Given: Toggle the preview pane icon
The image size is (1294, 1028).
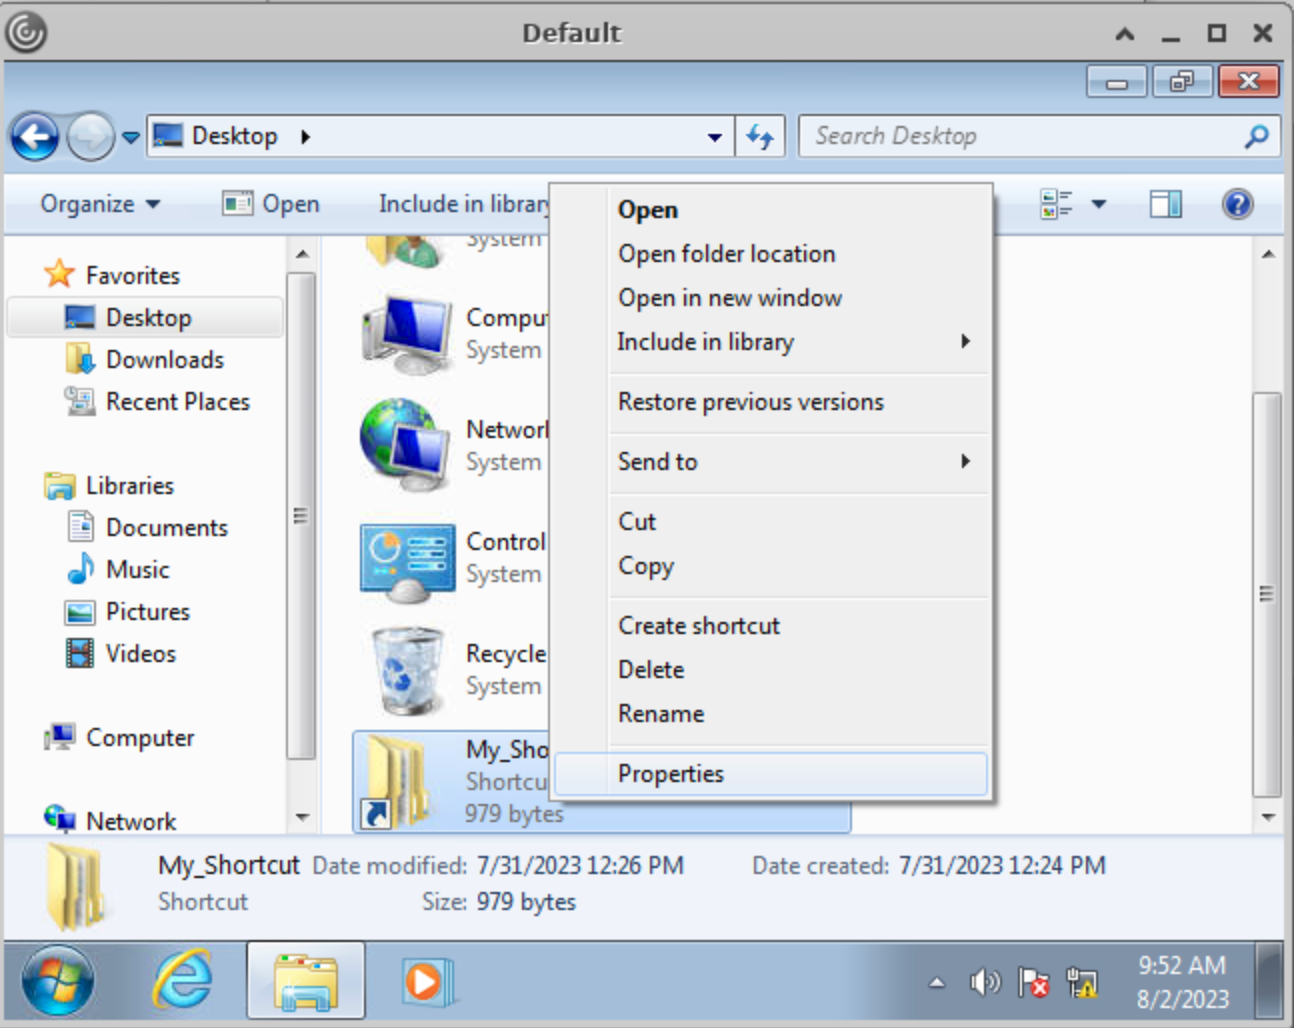Looking at the screenshot, I should pyautogui.click(x=1165, y=204).
